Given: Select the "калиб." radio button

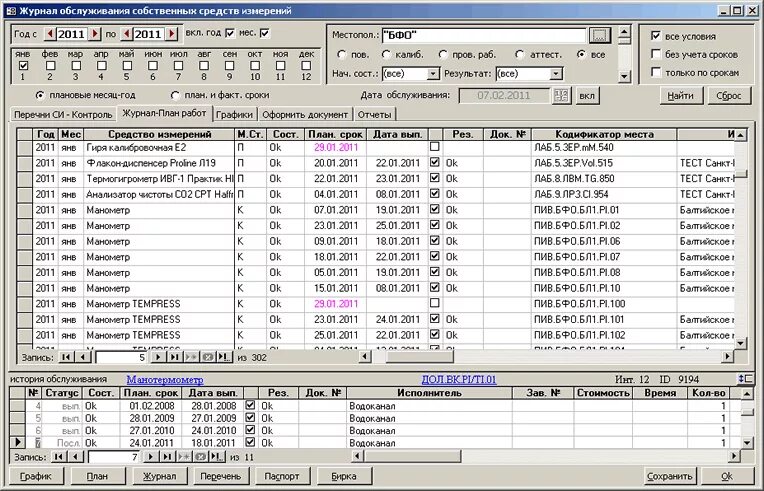Looking at the screenshot, I should coord(386,55).
